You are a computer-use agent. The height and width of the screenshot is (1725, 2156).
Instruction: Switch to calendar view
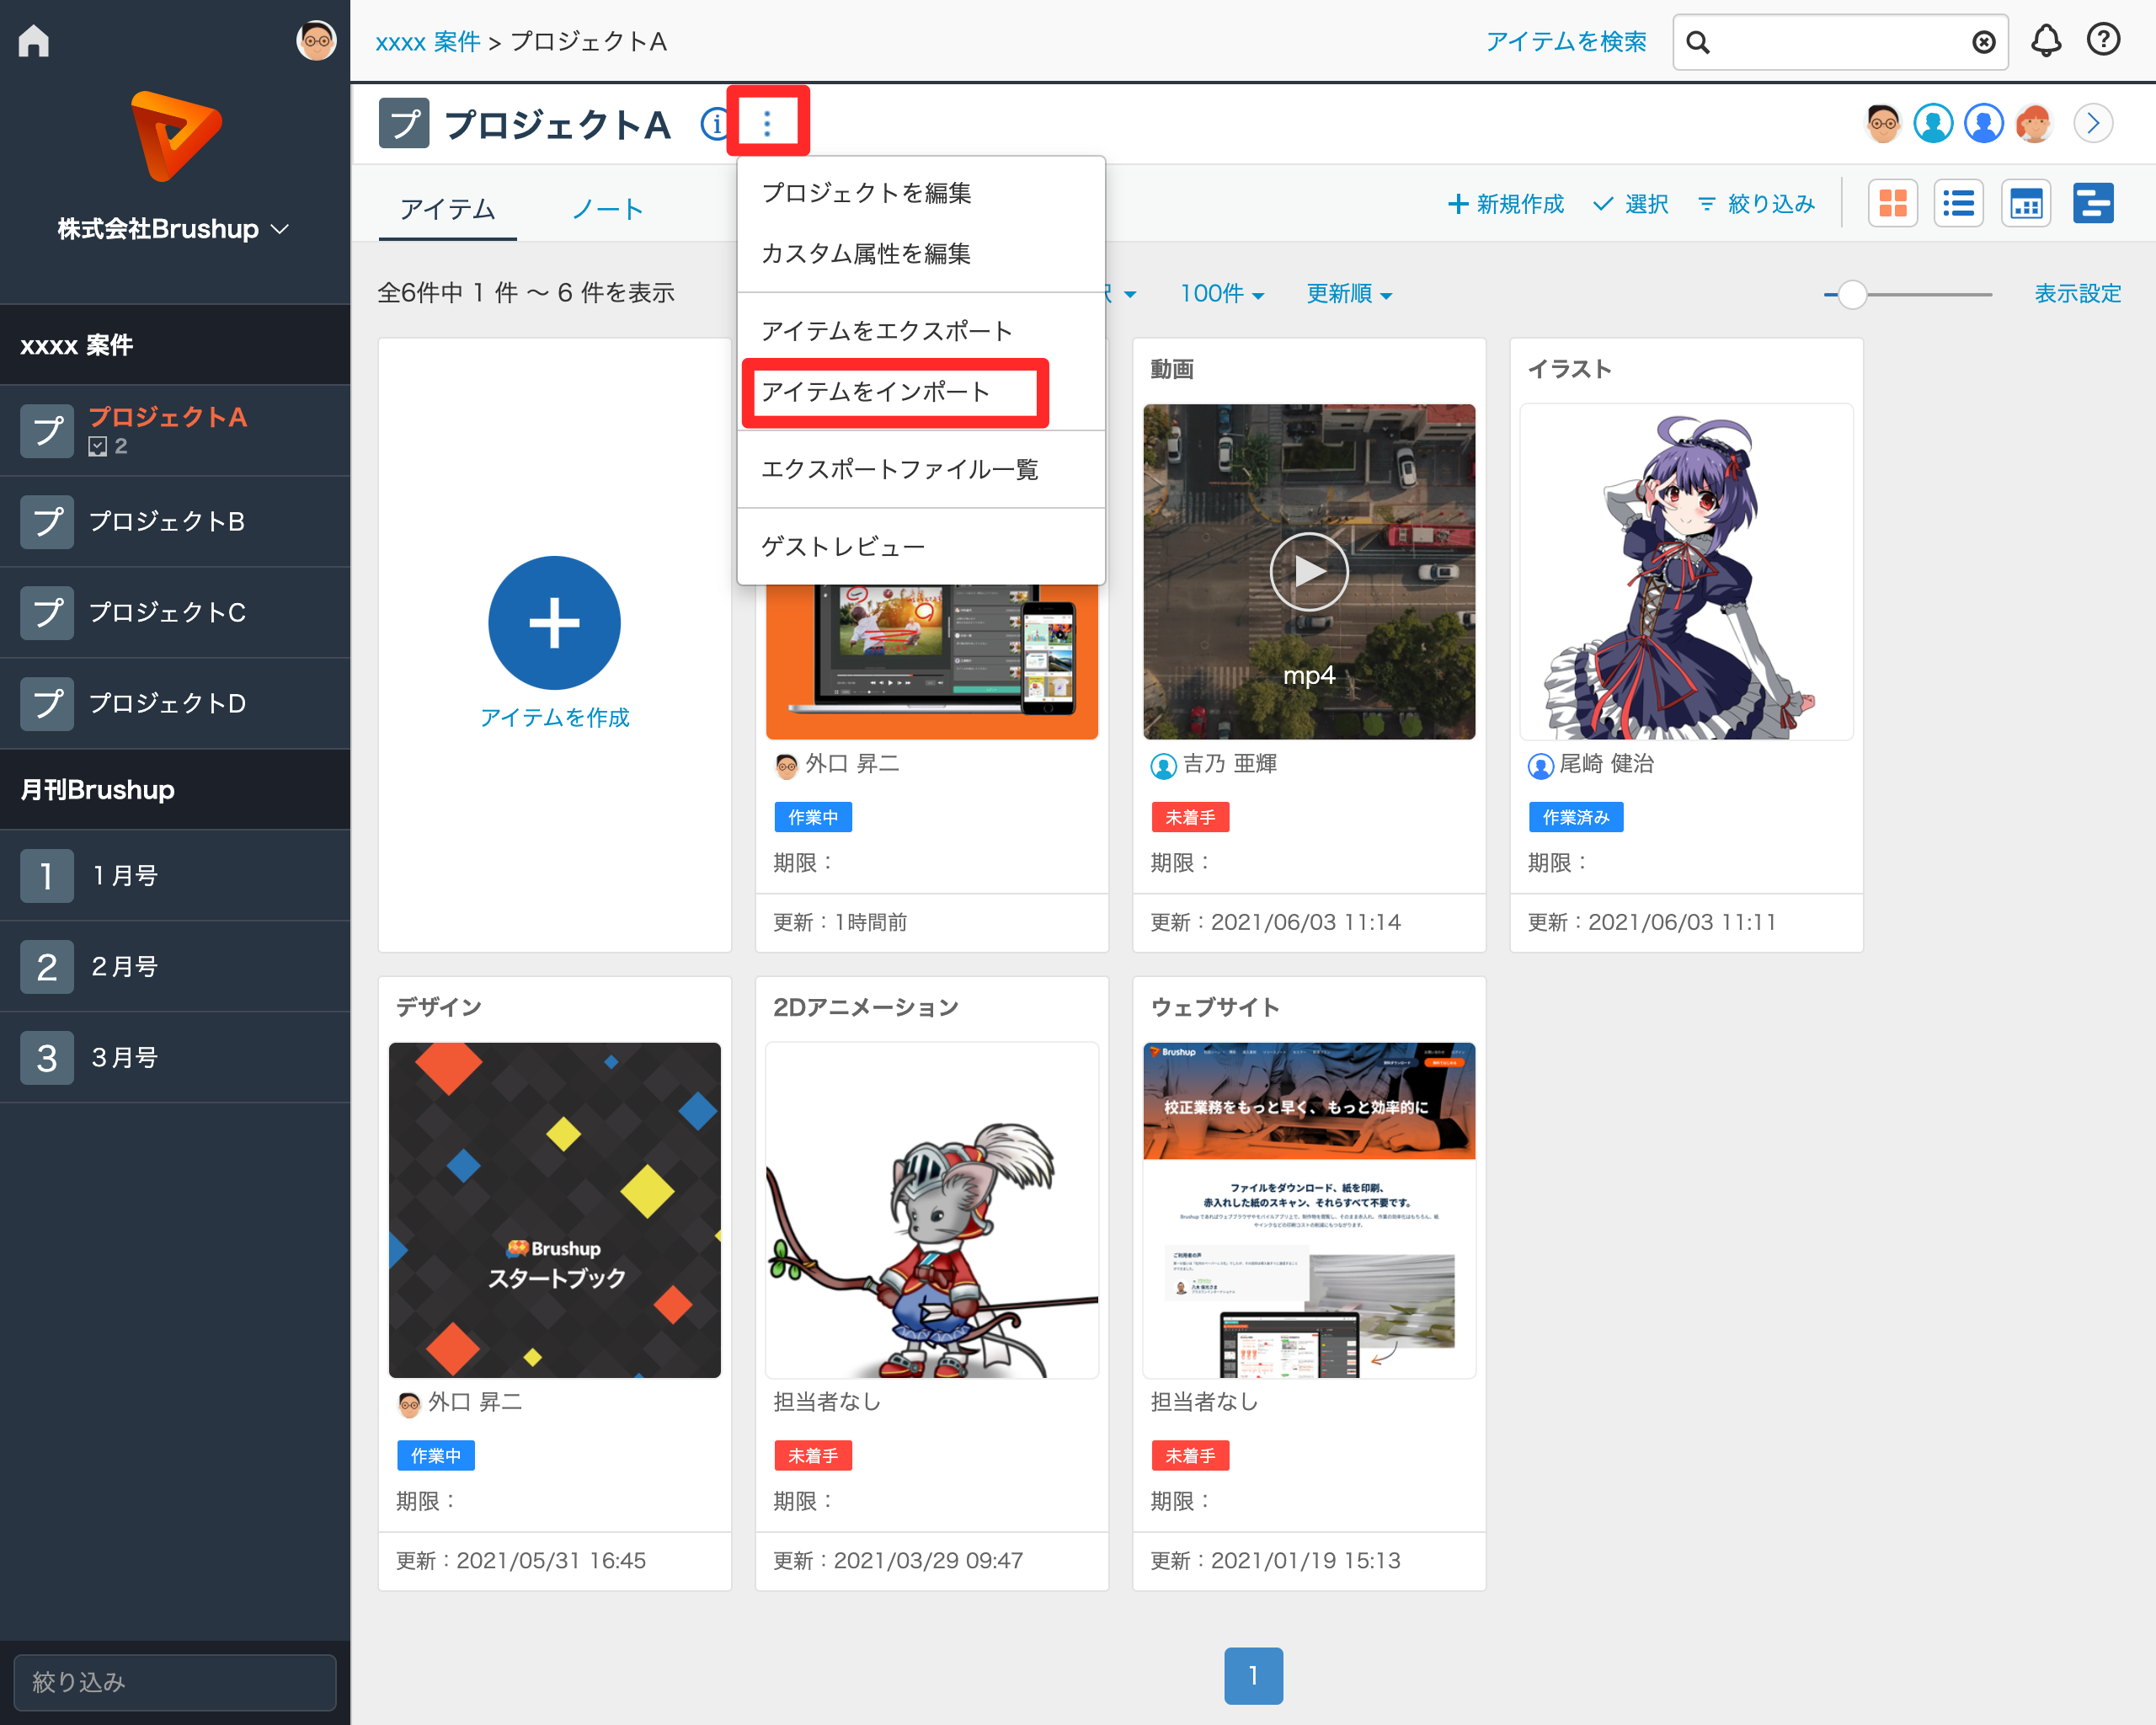pyautogui.click(x=2026, y=204)
